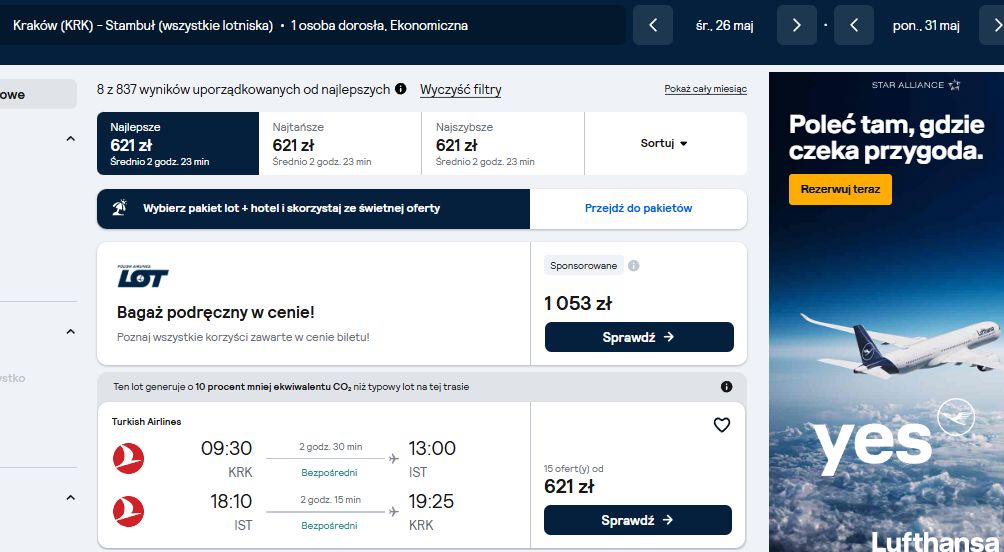Collapse the third sidebar filter section chevron
This screenshot has width=1004, height=552.
click(x=70, y=498)
